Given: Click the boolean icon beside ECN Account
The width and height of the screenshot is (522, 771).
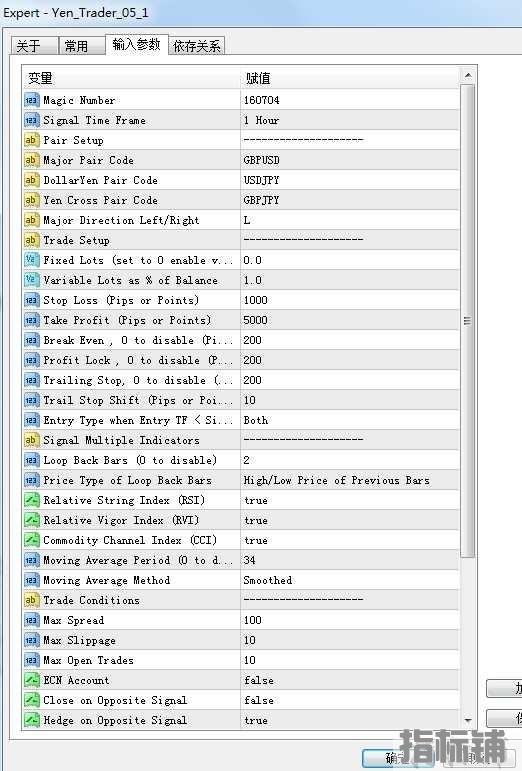Looking at the screenshot, I should (x=31, y=681).
